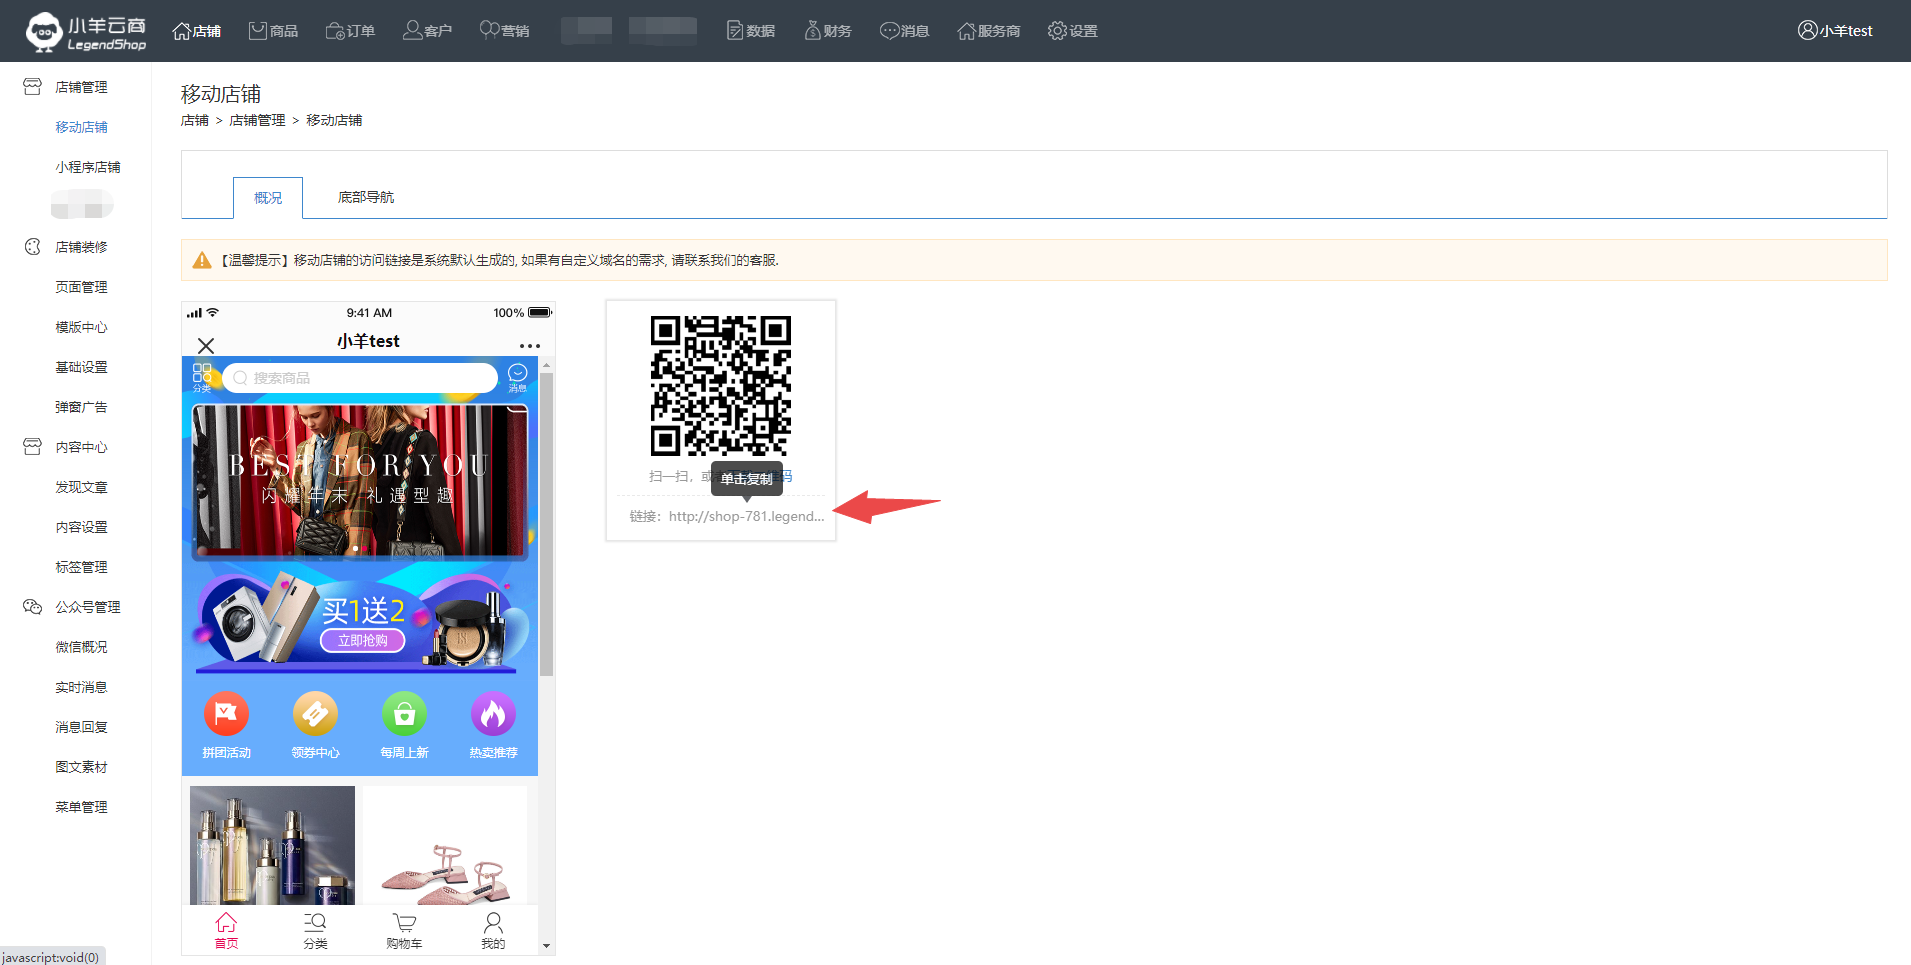Open the 领券中心 coupon icon
1911x965 pixels.
click(315, 714)
